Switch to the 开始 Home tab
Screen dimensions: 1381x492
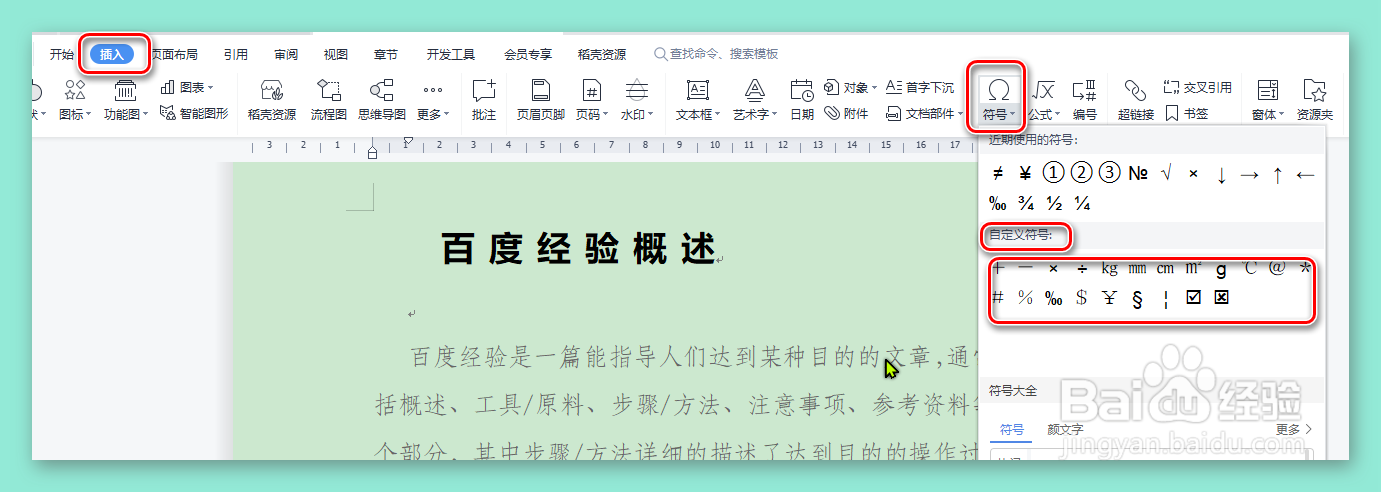[x=62, y=54]
